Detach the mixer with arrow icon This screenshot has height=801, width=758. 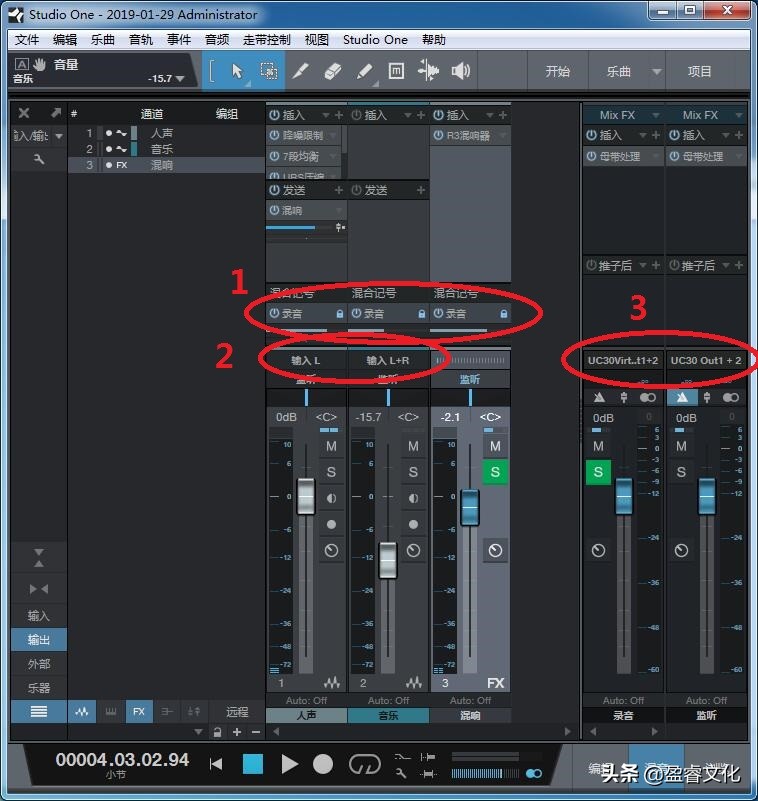coord(55,112)
